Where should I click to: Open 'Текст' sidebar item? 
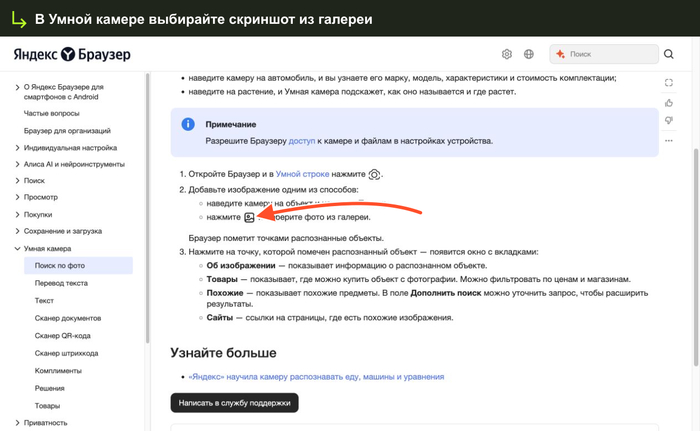(x=44, y=301)
